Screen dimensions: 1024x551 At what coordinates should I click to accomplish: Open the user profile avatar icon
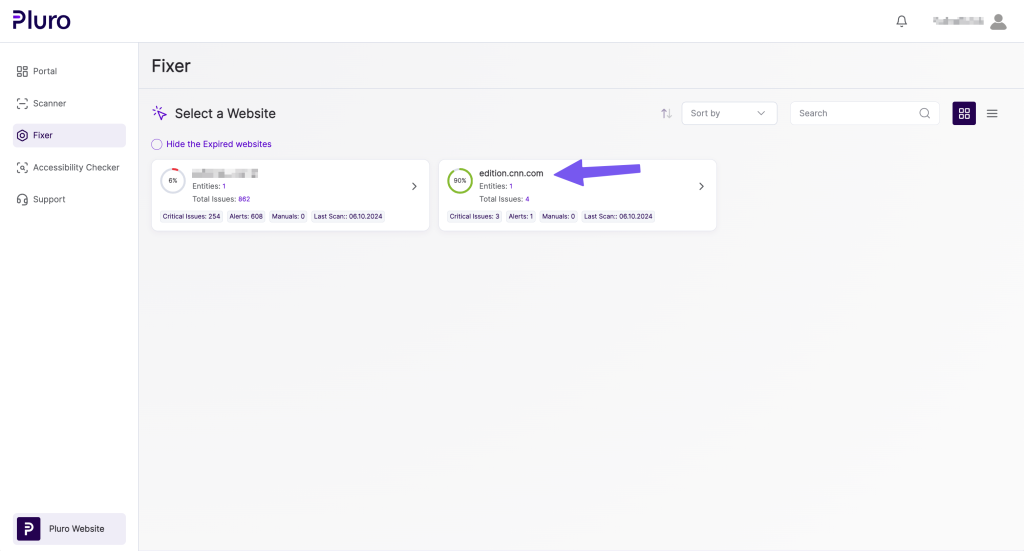(x=997, y=21)
